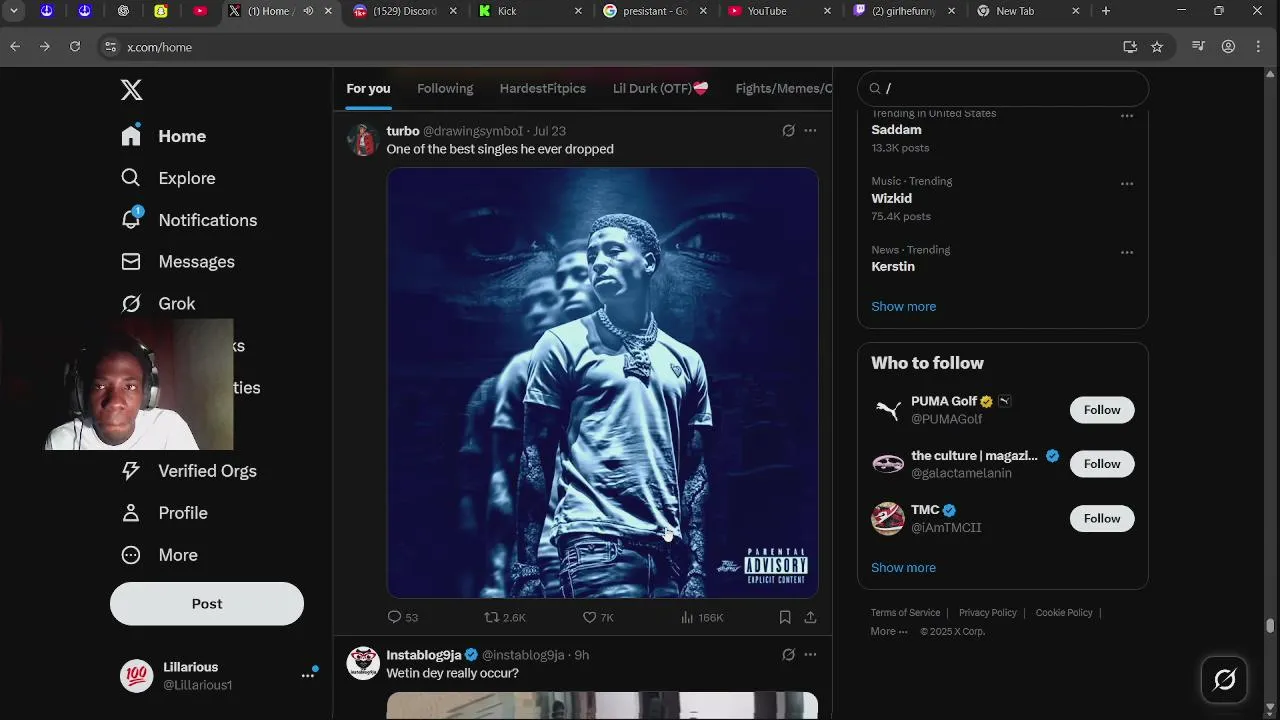Viewport: 1280px width, 720px height.
Task: Open install app icon in address bar
Action: pyautogui.click(x=1130, y=47)
